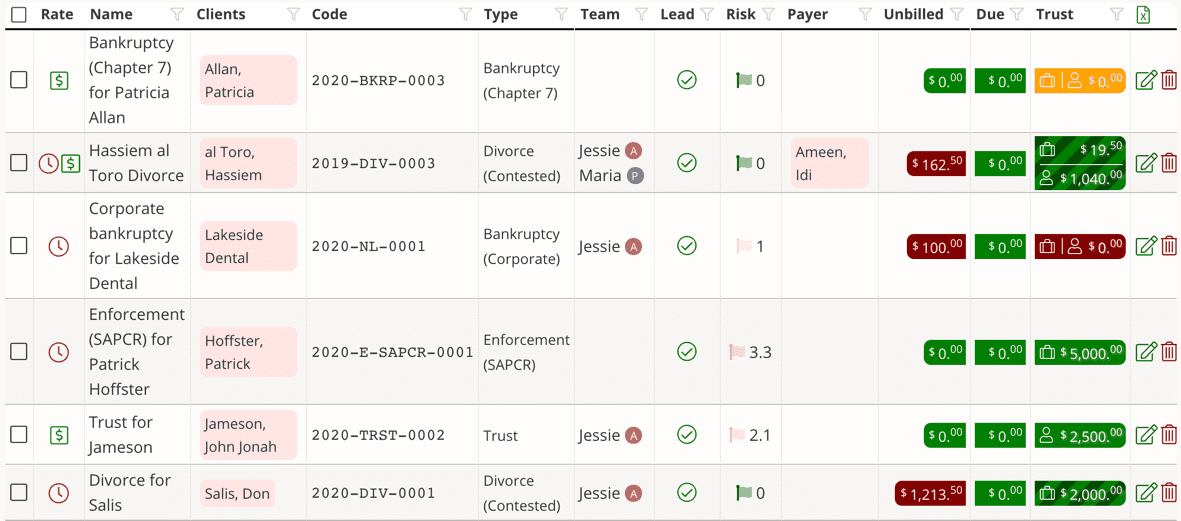Select the Divorce for Salis row checkbox

coord(19,493)
